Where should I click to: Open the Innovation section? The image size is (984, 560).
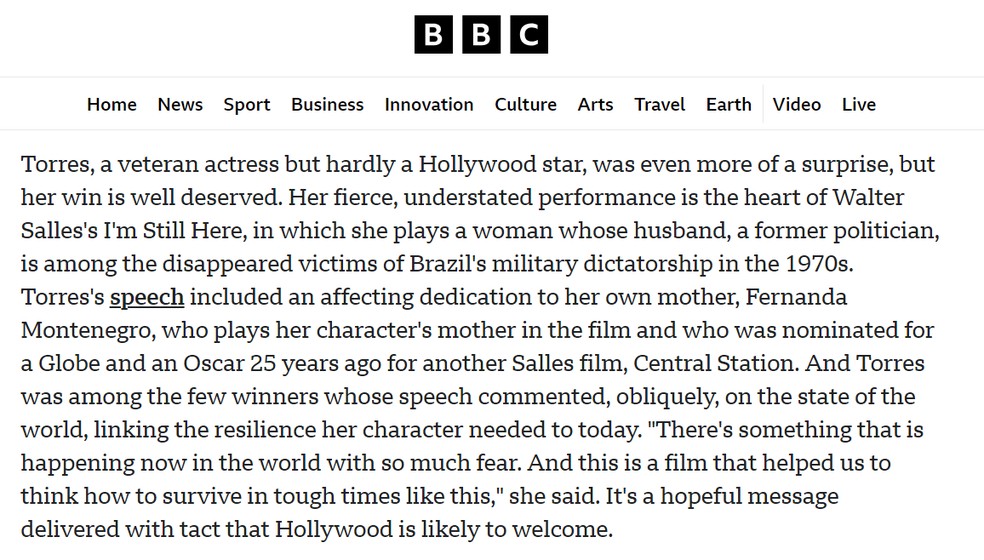(x=429, y=104)
